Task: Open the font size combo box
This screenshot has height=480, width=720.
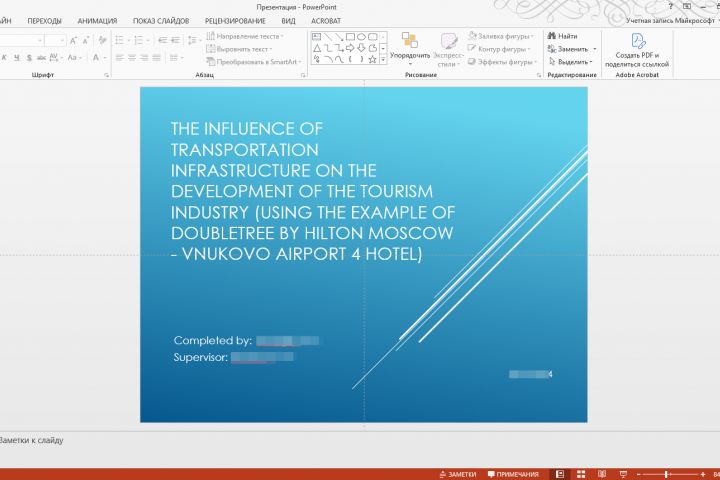Action: 55,40
